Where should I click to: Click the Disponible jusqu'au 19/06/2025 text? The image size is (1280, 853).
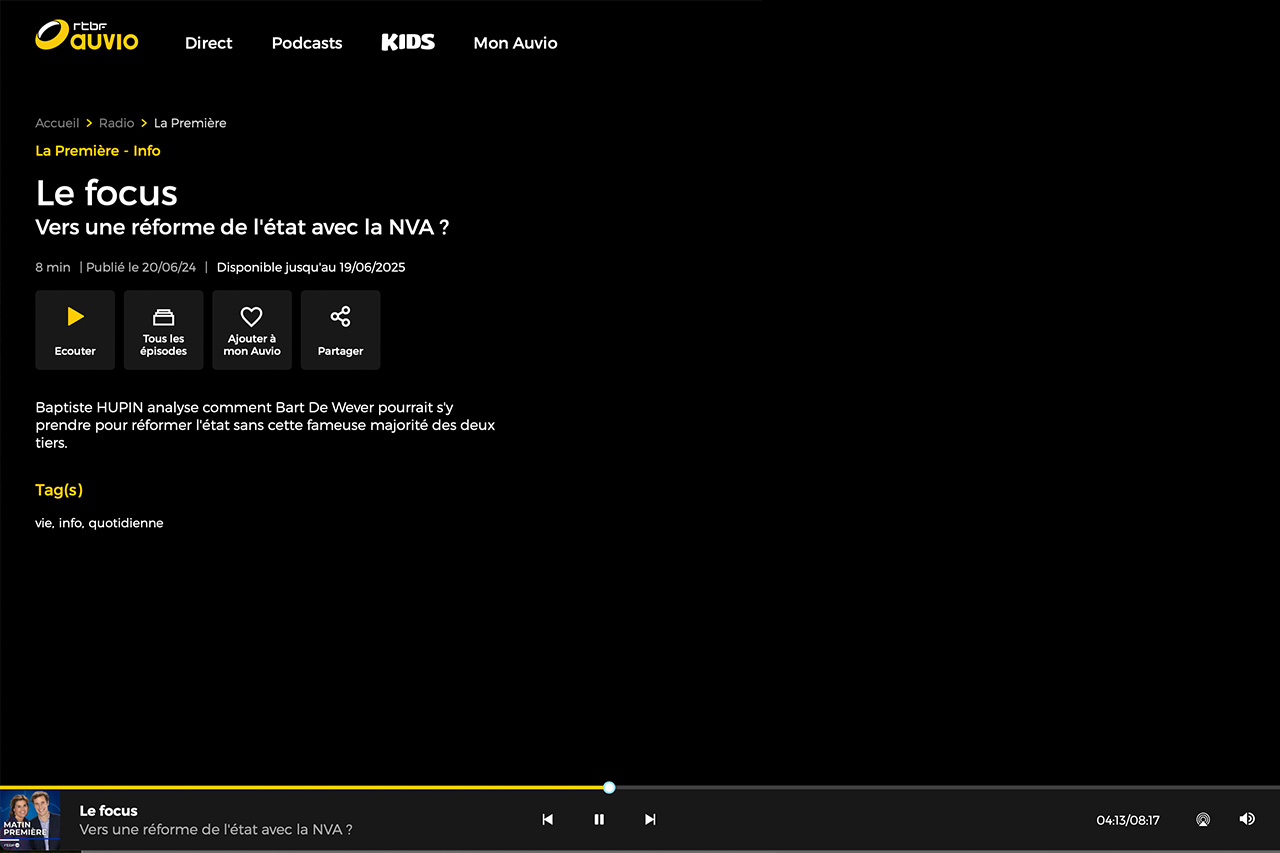coord(311,267)
